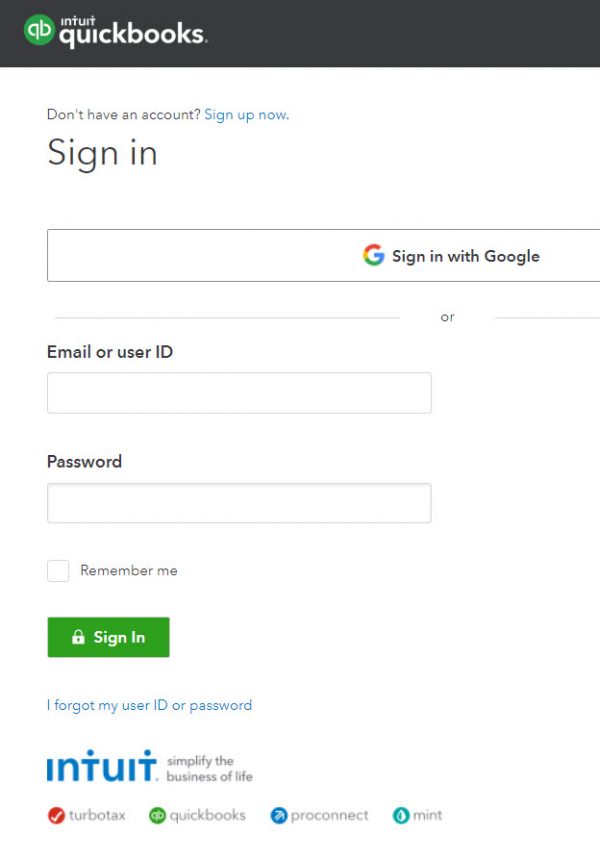Viewport: 600px width, 860px height.
Task: Click the ProConnect icon in the footer
Action: click(x=278, y=815)
